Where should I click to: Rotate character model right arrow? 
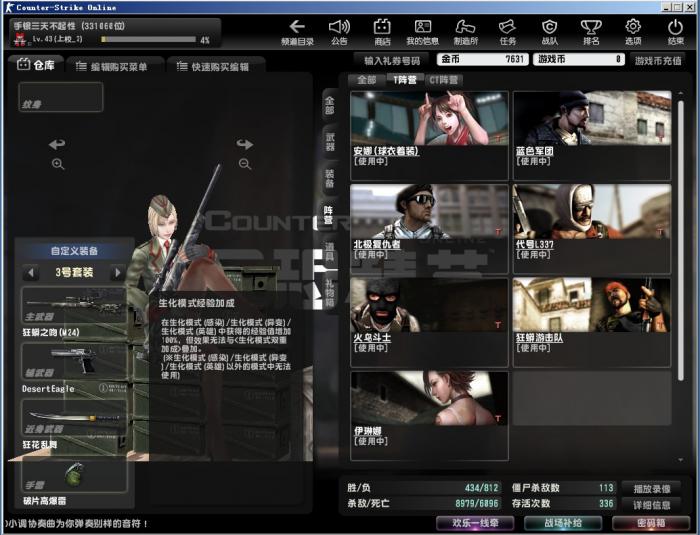click(x=245, y=144)
